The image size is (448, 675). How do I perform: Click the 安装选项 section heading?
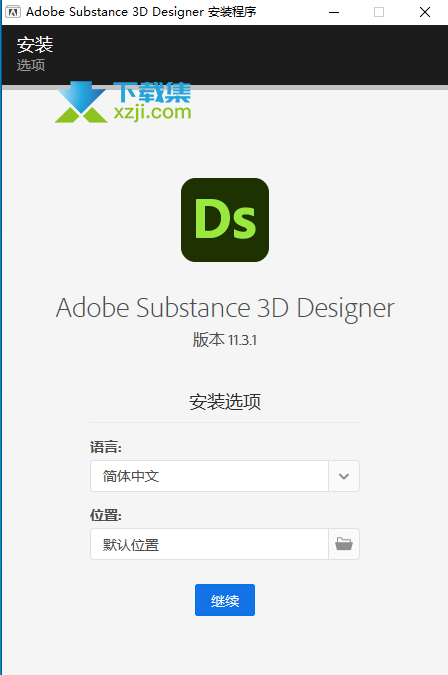click(x=225, y=402)
